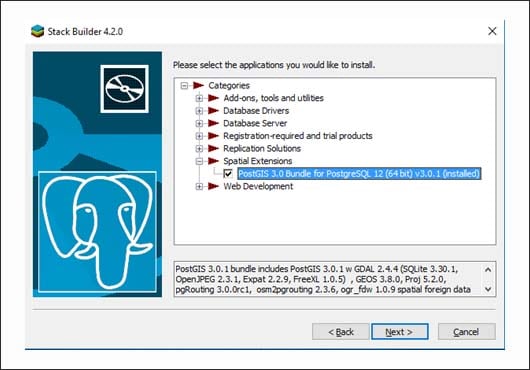Expand the Database Server node
Screen dimensions: 530x370
(199, 123)
